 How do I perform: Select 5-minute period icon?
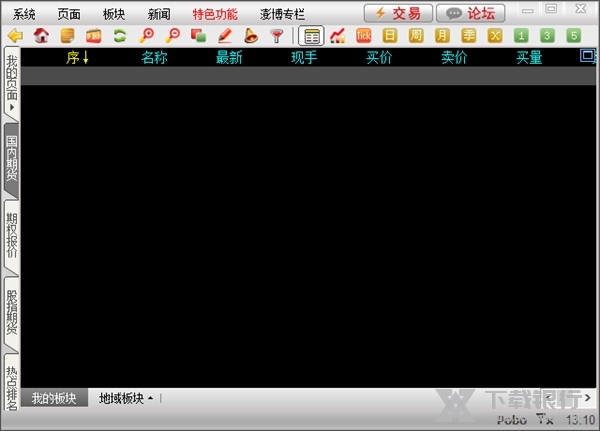(x=574, y=36)
